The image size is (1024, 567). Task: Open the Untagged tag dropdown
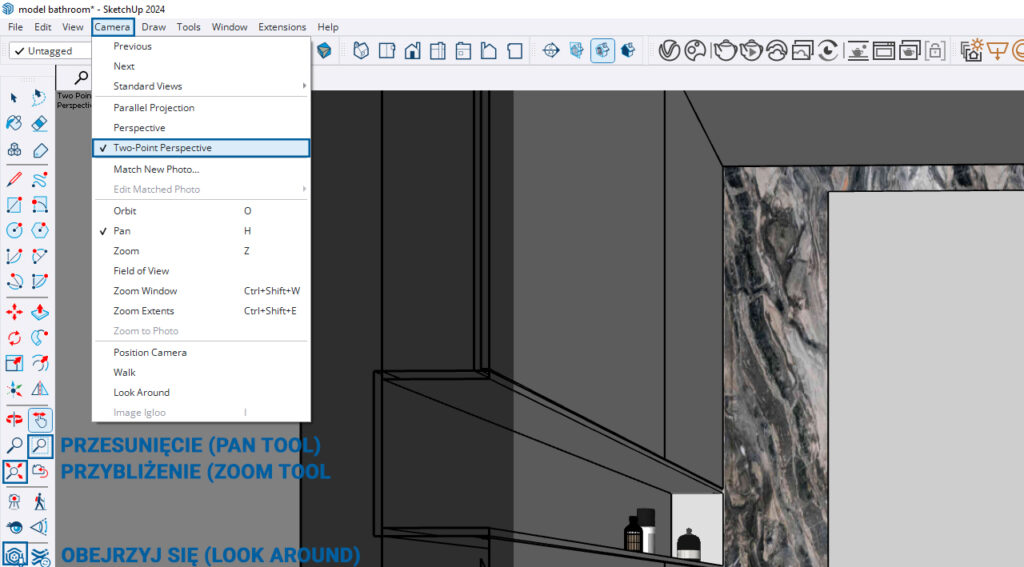[x=50, y=51]
